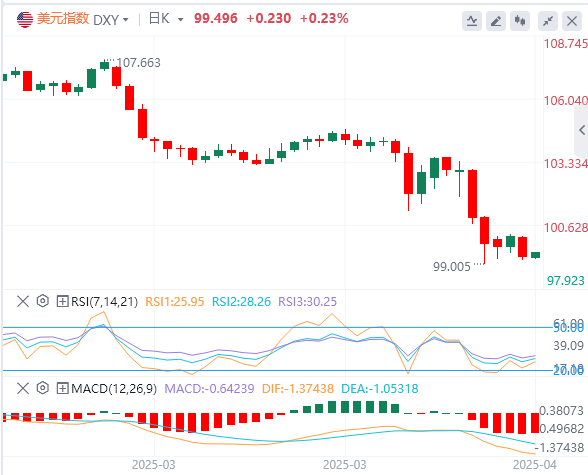Click the 107.663 high price marker

[x=138, y=63]
